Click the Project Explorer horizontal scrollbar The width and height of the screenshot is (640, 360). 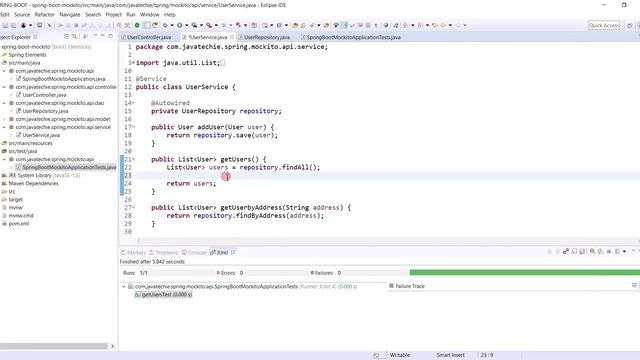click(53, 346)
